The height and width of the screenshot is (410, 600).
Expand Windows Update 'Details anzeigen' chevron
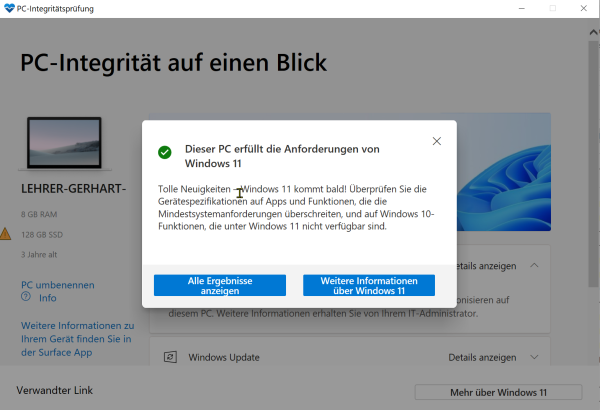point(534,357)
